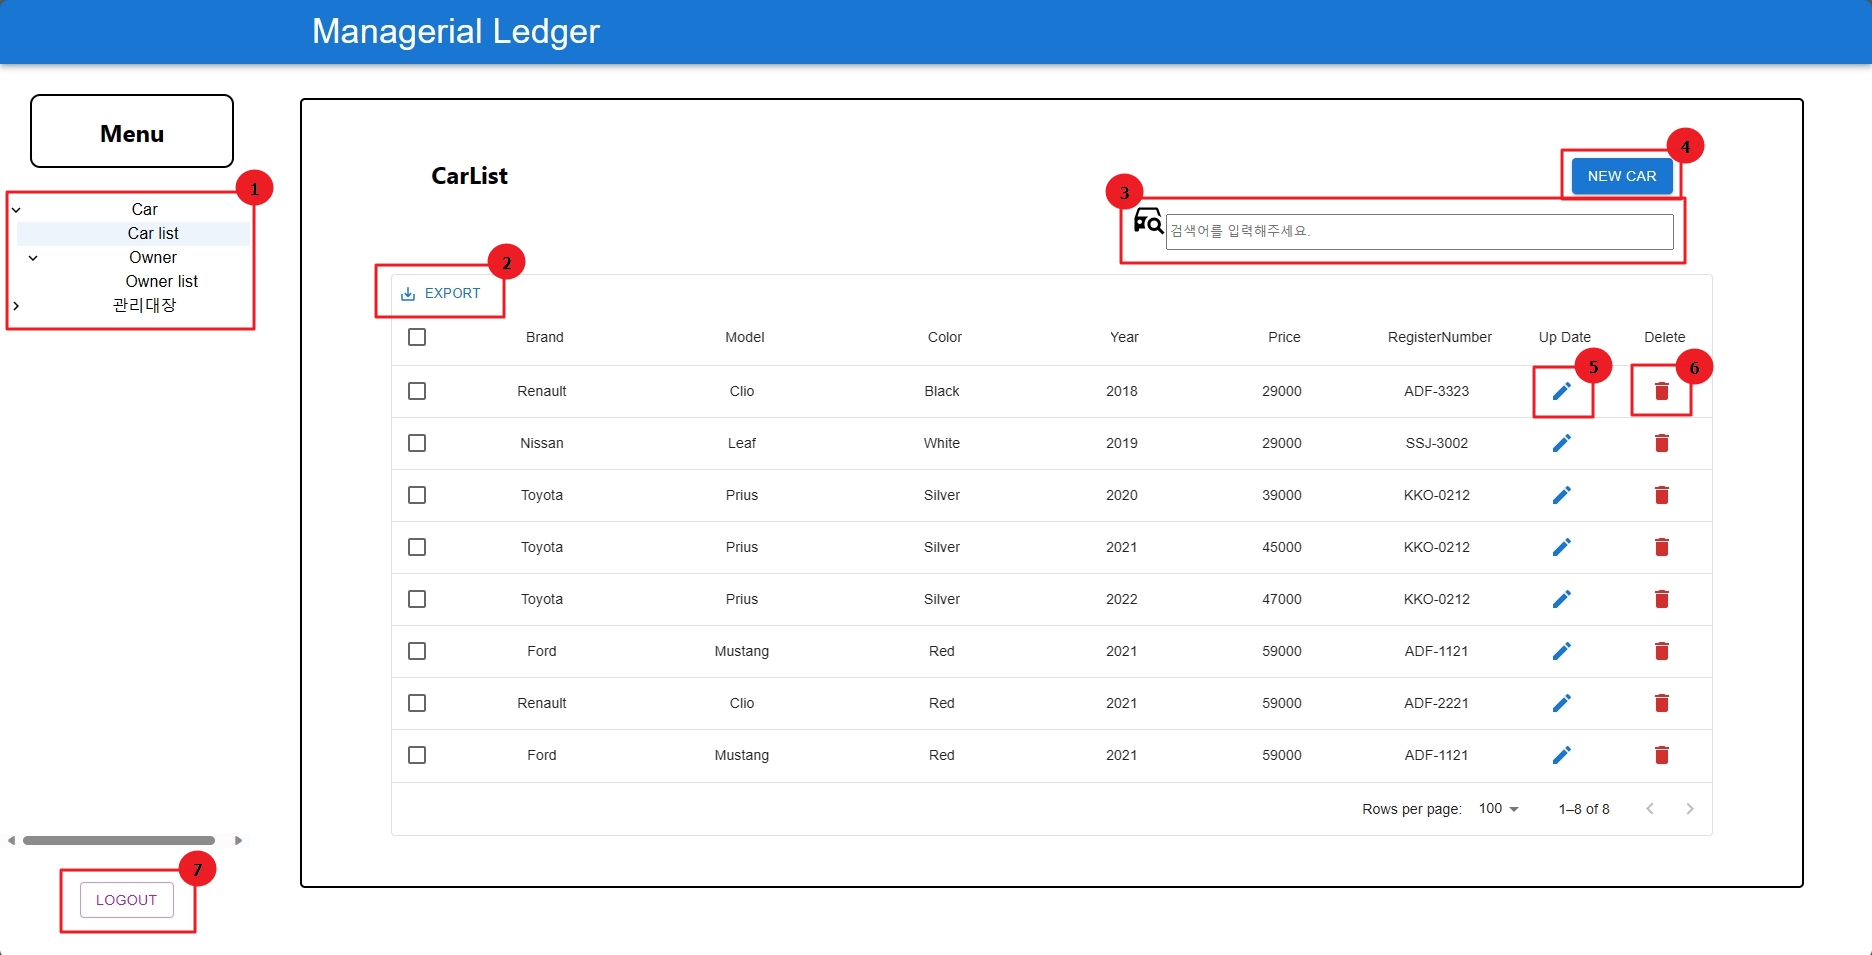
Task: Edit the Toyota Prius 2020 row
Action: coord(1561,495)
